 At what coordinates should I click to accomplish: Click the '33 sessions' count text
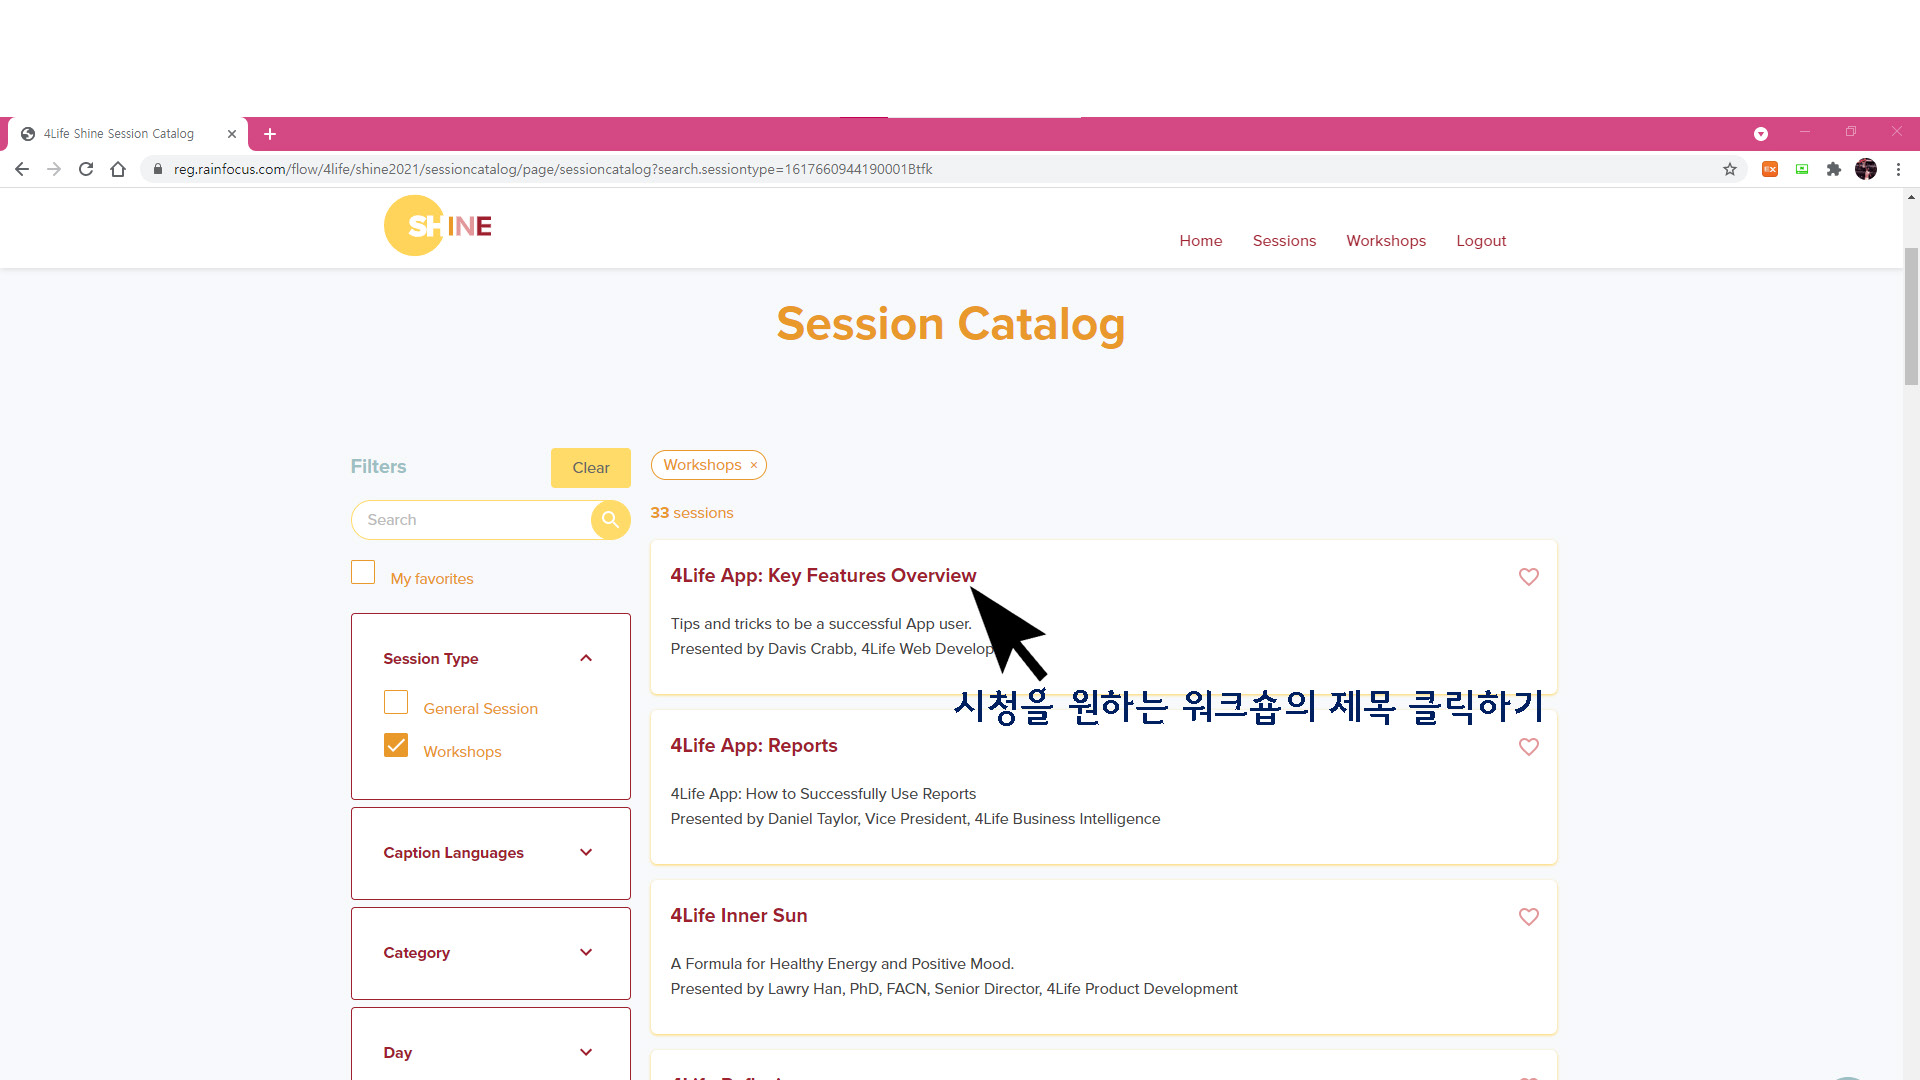coord(692,513)
